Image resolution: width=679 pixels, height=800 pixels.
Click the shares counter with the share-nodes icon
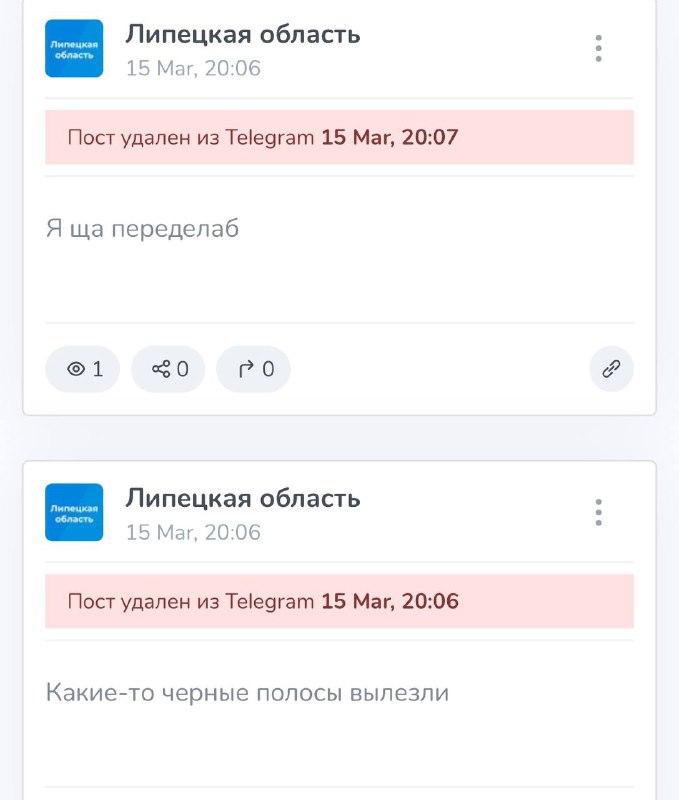(x=168, y=369)
